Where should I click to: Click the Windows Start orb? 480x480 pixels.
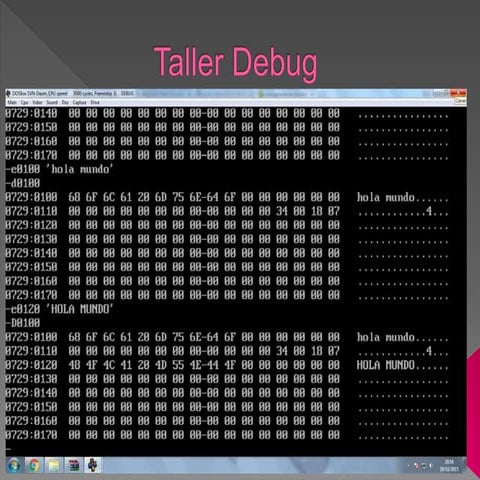click(14, 465)
